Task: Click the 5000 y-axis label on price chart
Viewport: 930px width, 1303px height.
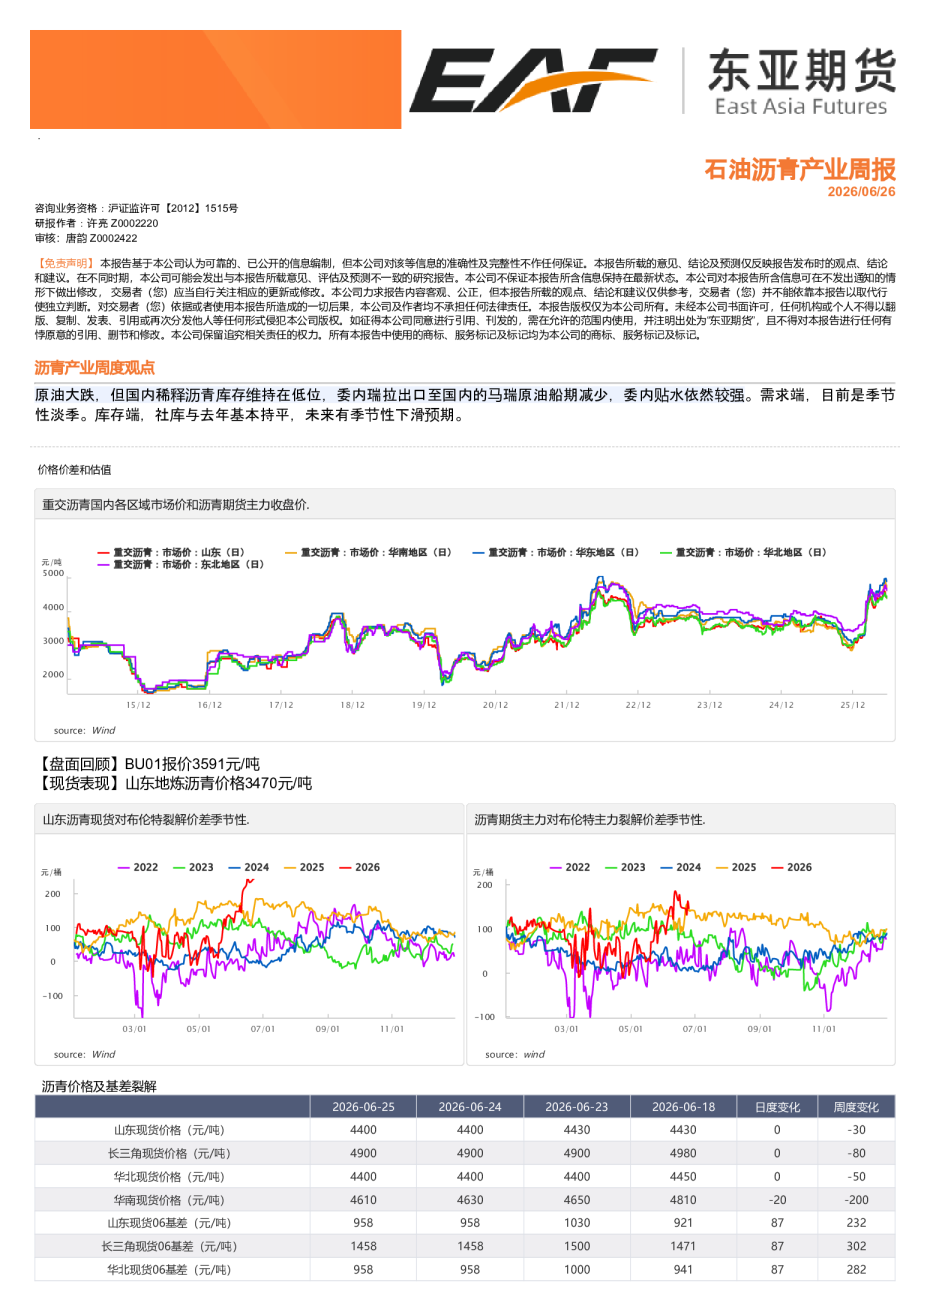Action: click(x=53, y=573)
